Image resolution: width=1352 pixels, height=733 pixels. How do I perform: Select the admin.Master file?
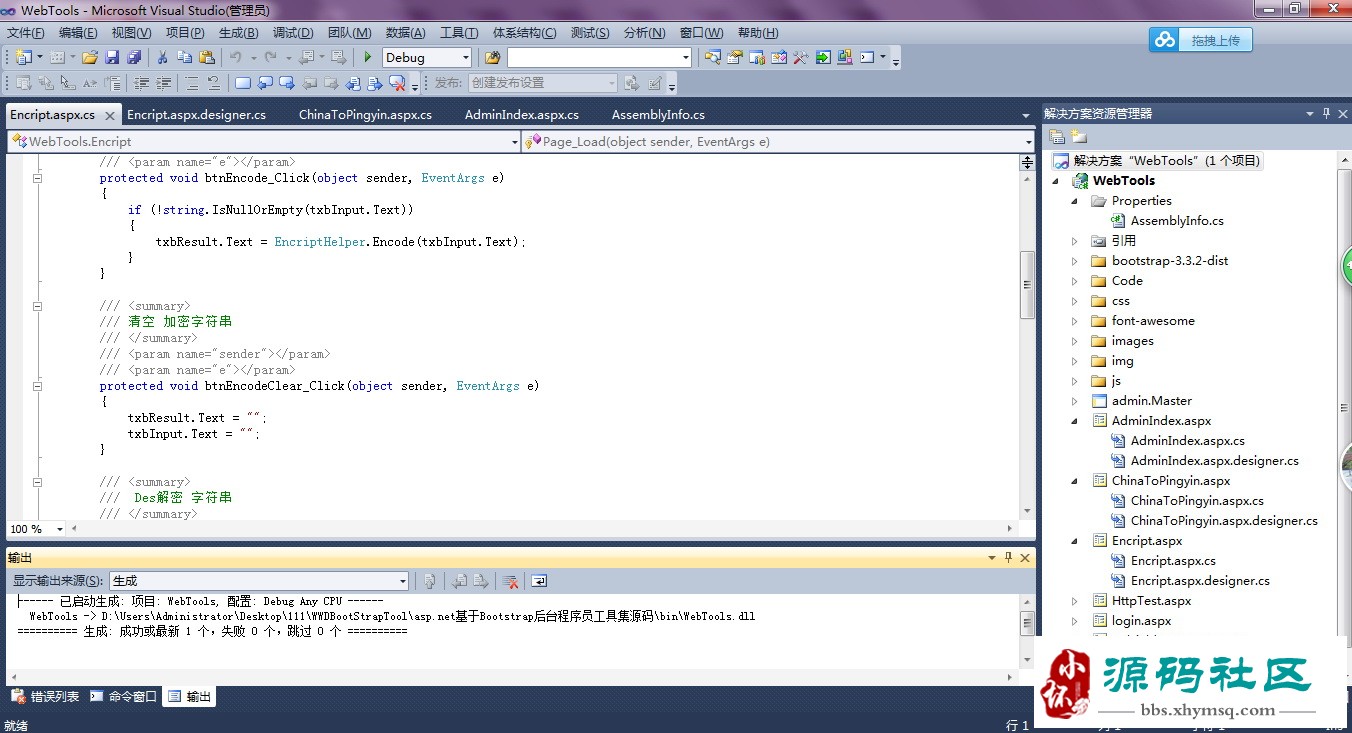[1151, 401]
